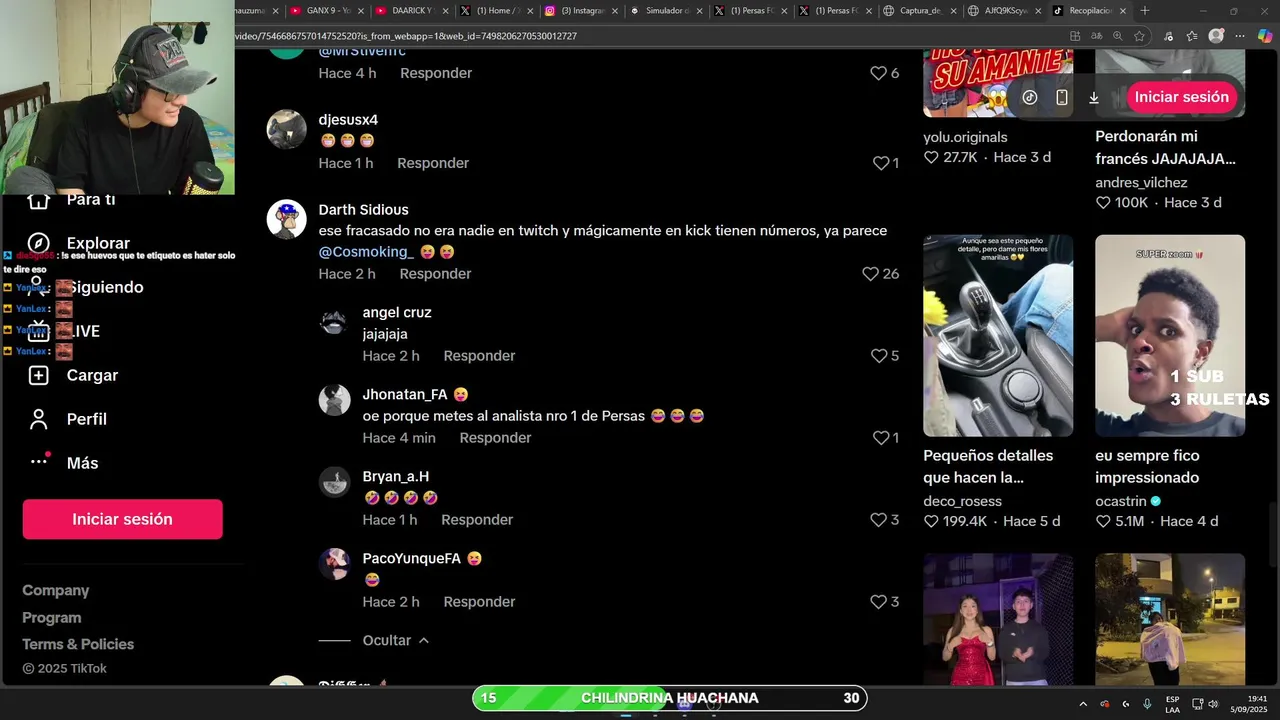This screenshot has width=1280, height=720.
Task: Open Terms & Policies footer link
Action: (x=78, y=644)
